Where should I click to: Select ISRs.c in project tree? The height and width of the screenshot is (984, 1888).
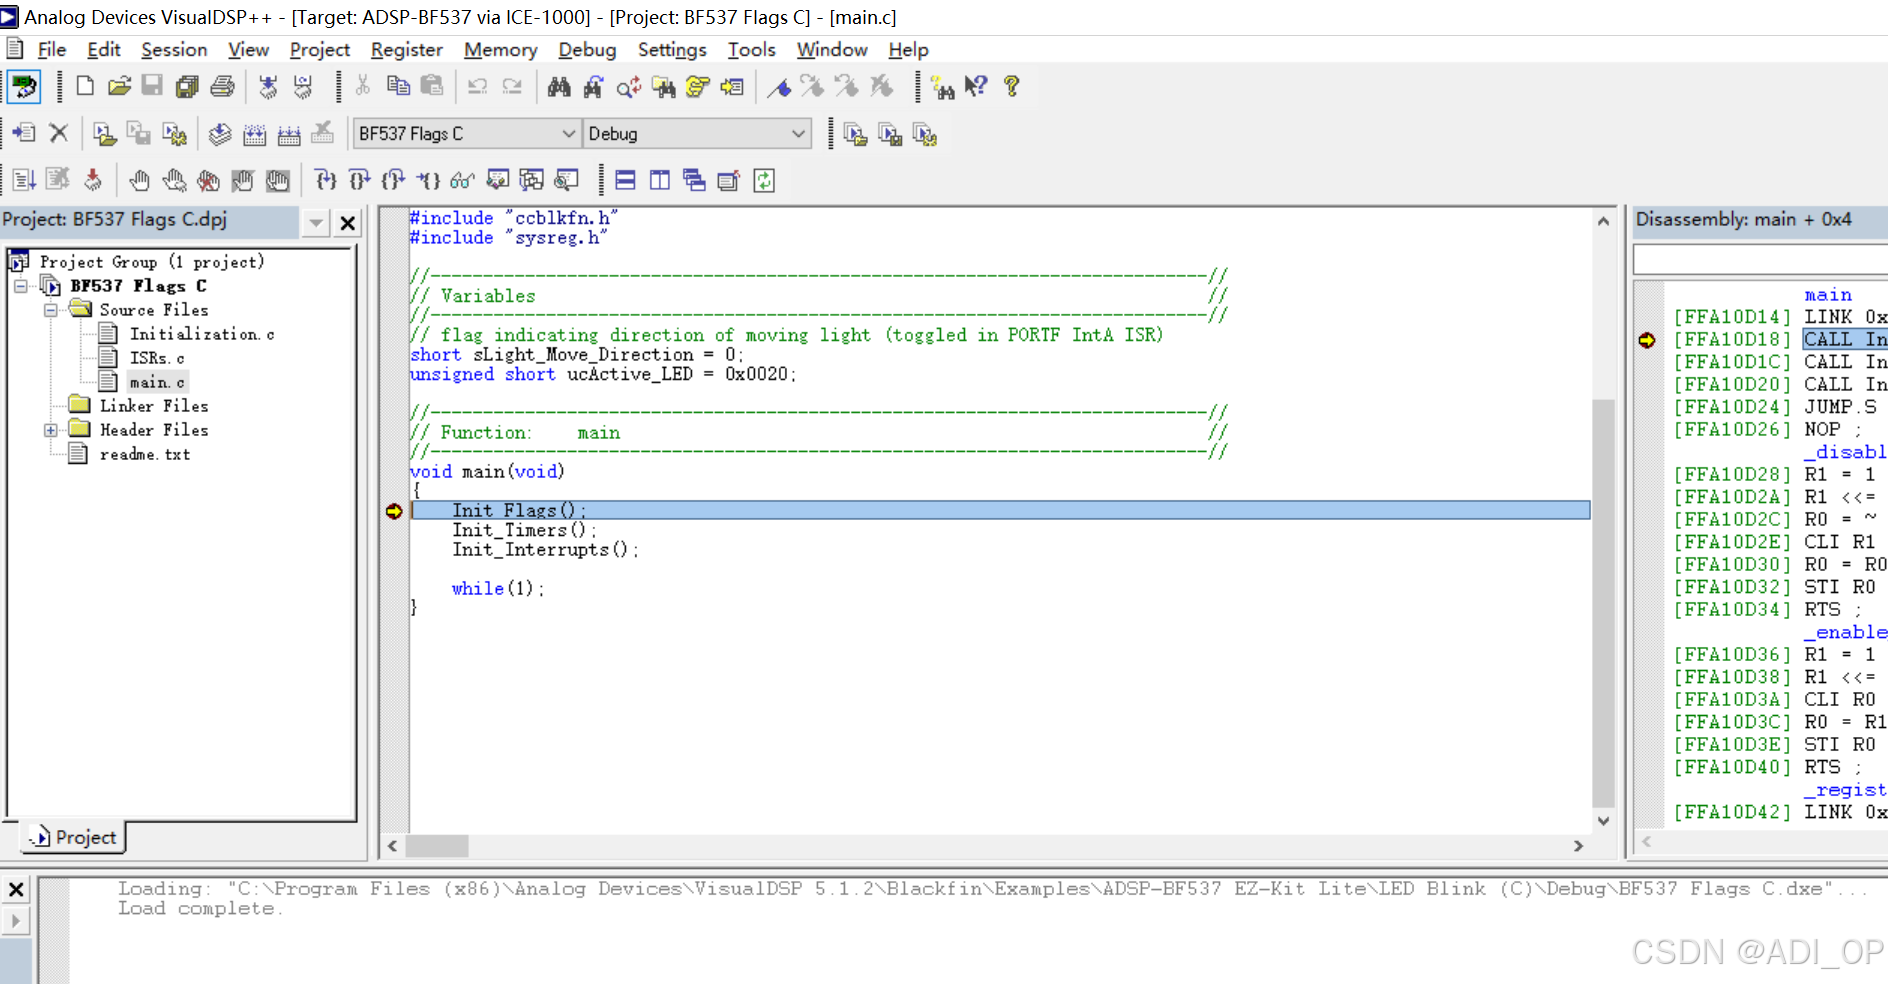click(157, 358)
